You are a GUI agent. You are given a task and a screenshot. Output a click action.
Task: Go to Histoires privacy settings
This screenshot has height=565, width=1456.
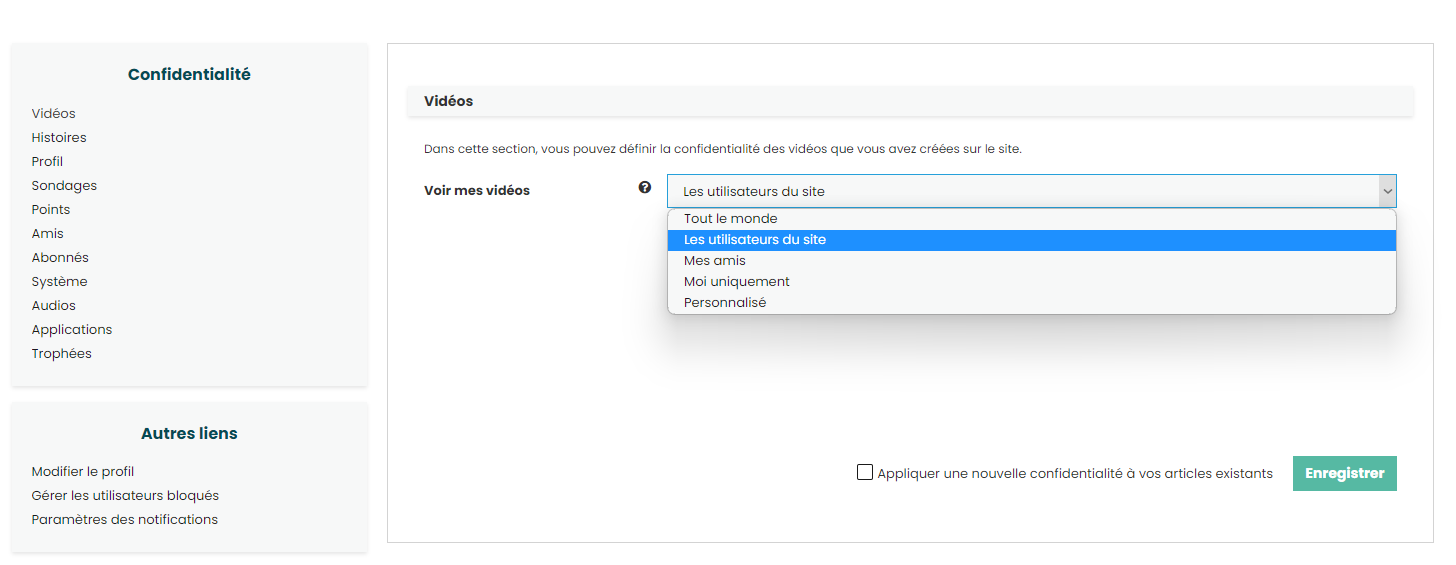(x=58, y=138)
